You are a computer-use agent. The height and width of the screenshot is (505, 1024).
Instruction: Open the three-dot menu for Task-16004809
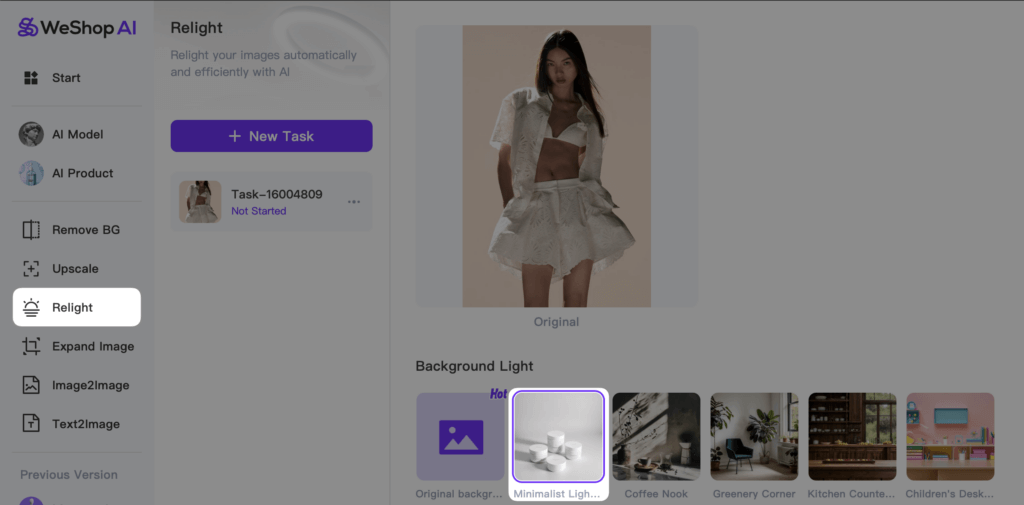(x=354, y=202)
